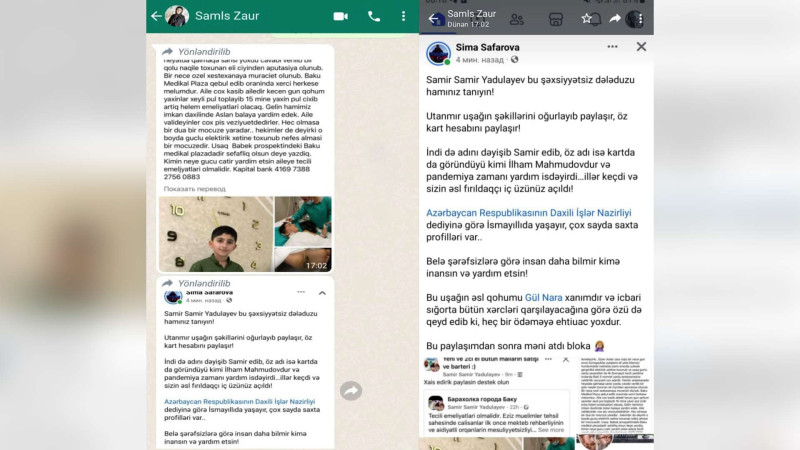Click the globe public-audience icon on the post
This screenshot has width=800, height=450.
(x=514, y=60)
